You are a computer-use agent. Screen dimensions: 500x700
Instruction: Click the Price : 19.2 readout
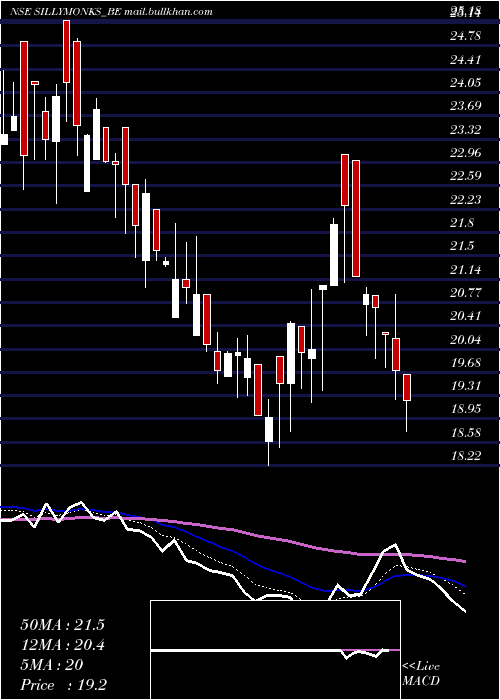pos(63,685)
